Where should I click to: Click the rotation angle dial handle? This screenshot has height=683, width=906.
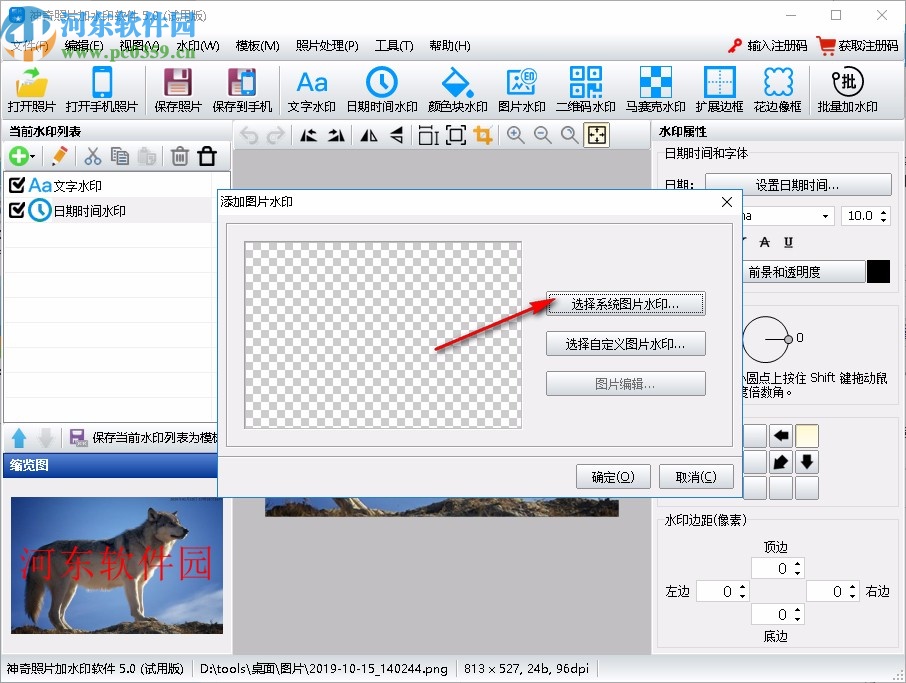click(x=788, y=339)
